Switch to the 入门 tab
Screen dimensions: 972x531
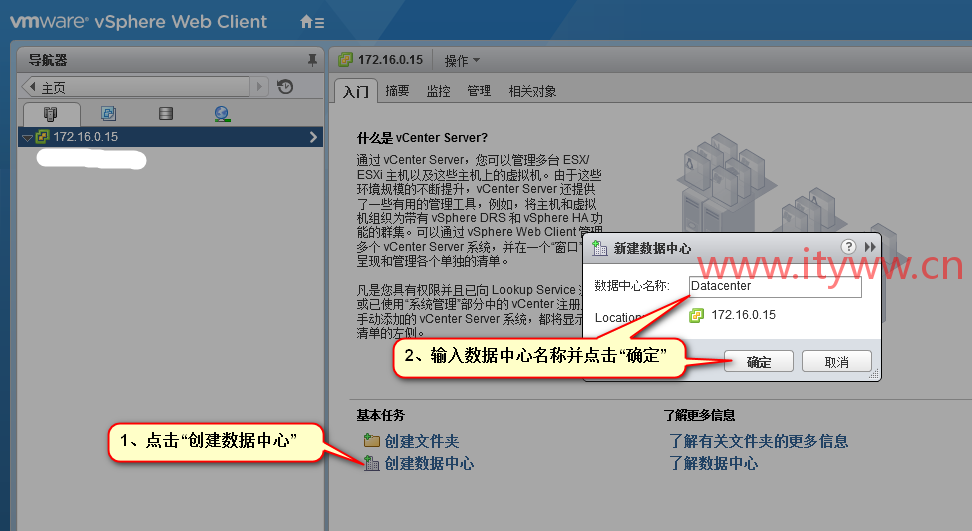point(356,92)
